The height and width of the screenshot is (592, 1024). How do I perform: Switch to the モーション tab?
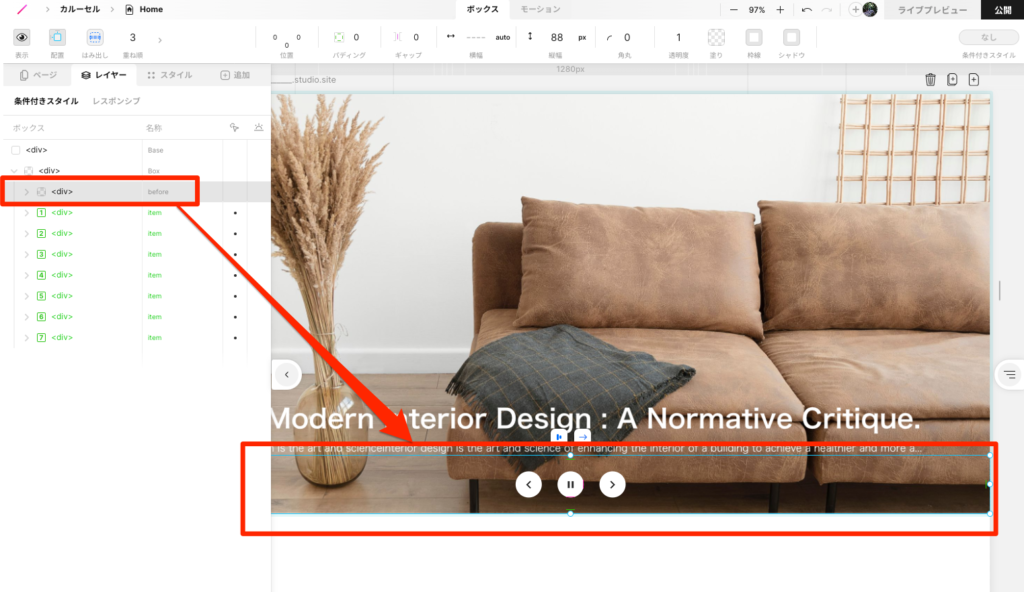point(540,9)
